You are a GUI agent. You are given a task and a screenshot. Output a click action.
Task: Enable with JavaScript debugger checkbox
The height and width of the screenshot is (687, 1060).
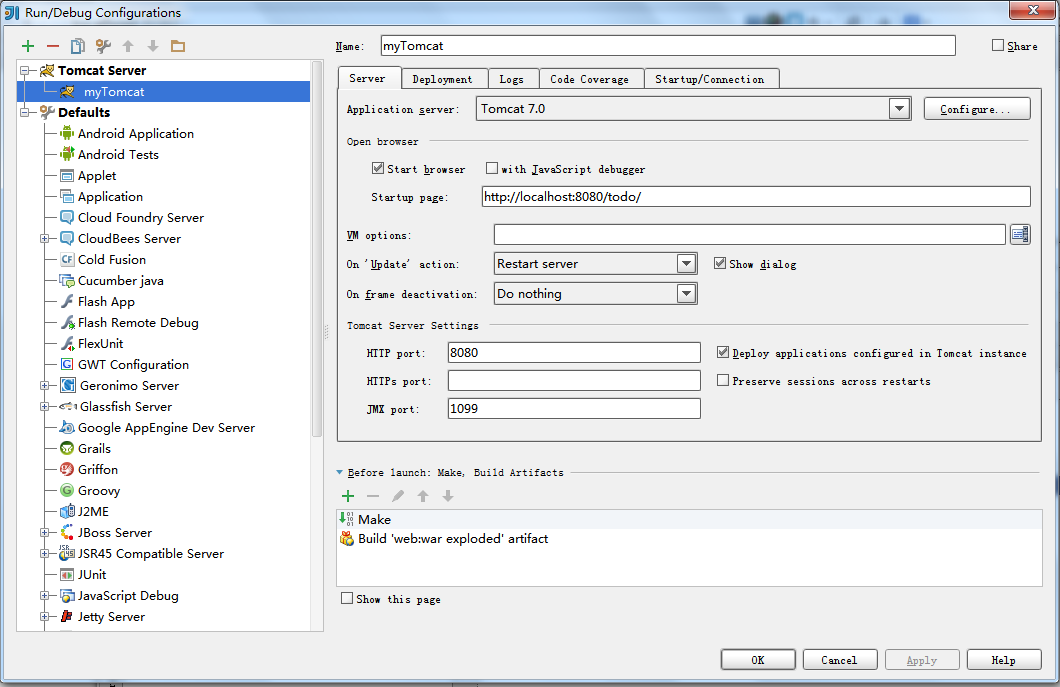click(x=492, y=168)
